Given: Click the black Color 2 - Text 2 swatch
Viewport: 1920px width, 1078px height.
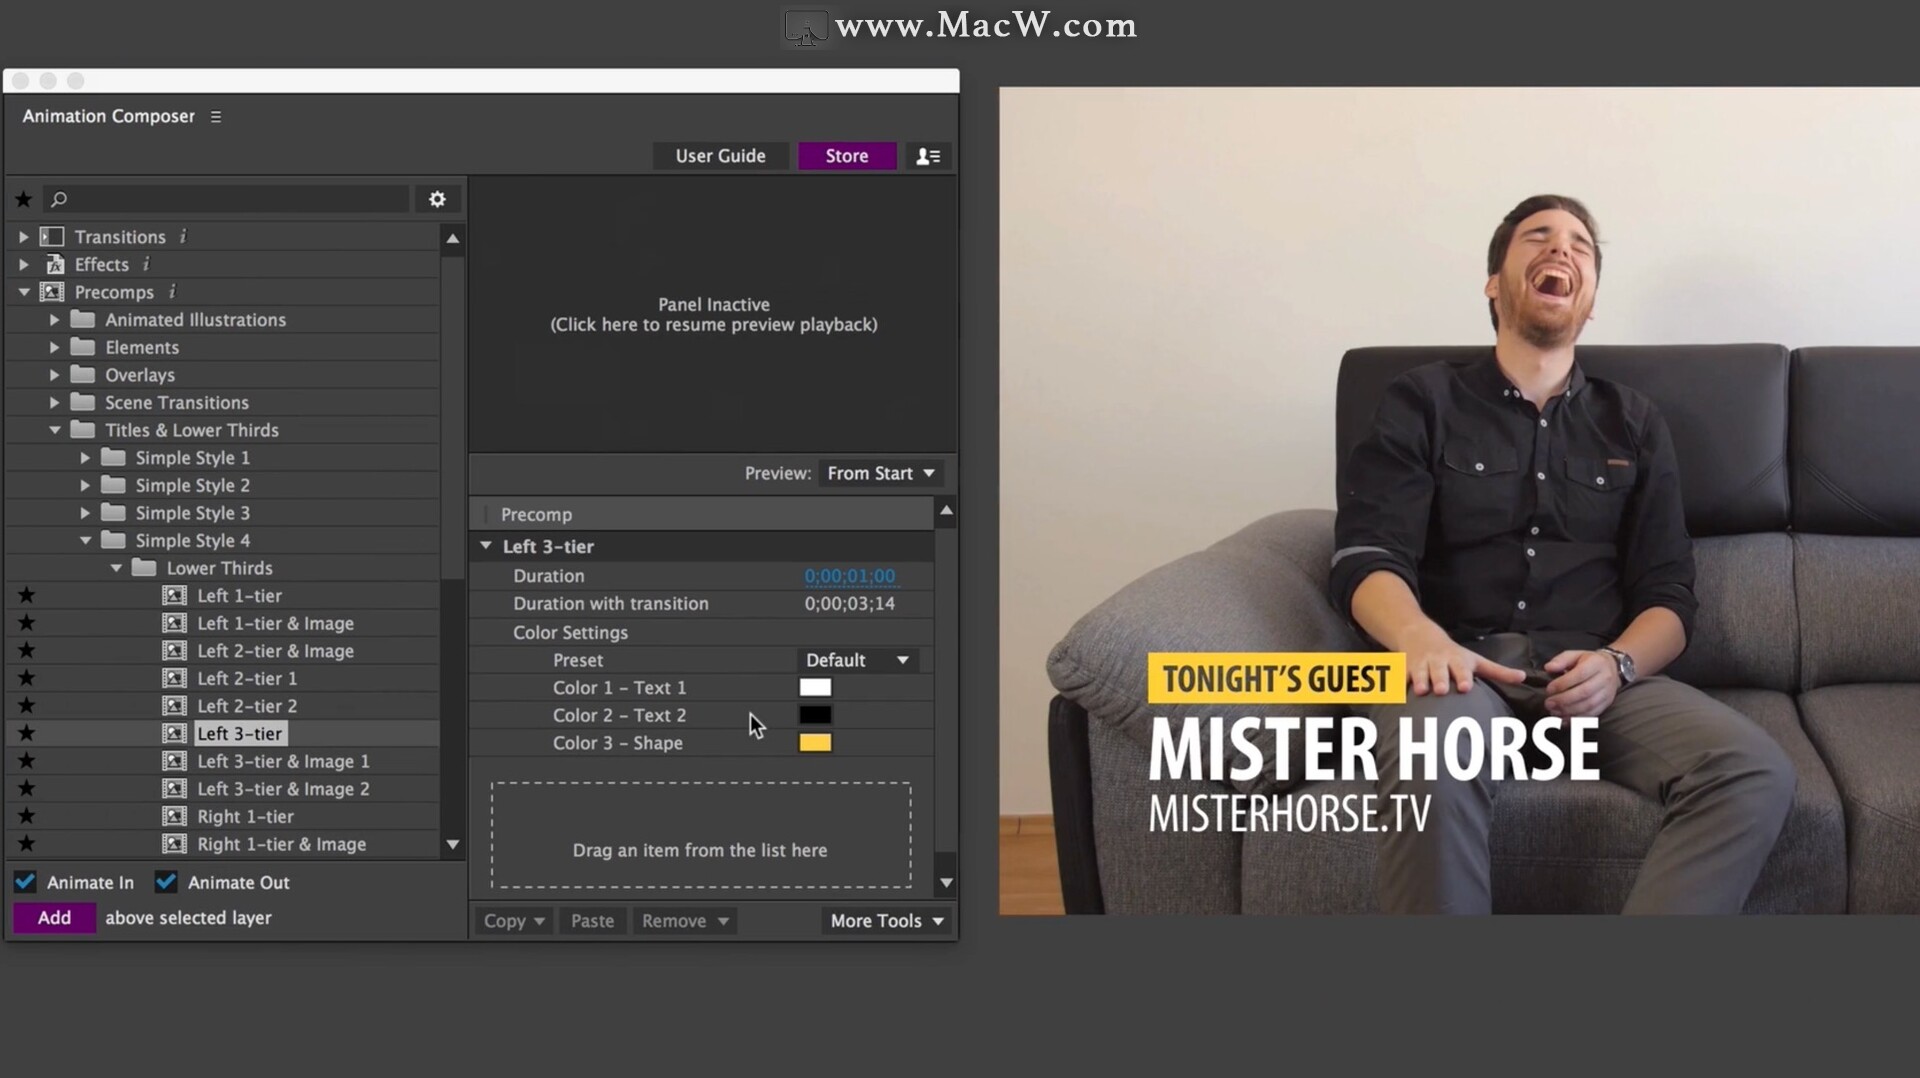Looking at the screenshot, I should (x=815, y=715).
